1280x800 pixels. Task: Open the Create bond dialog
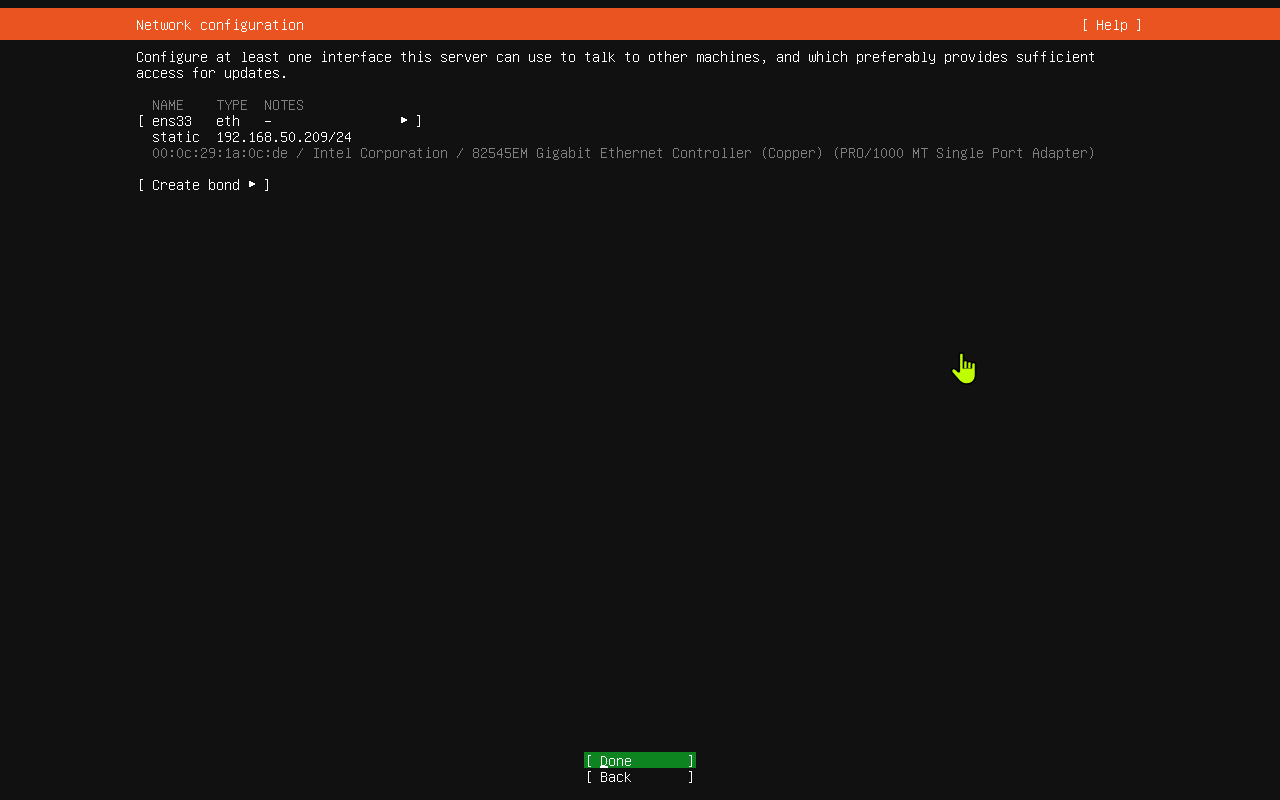pos(204,185)
